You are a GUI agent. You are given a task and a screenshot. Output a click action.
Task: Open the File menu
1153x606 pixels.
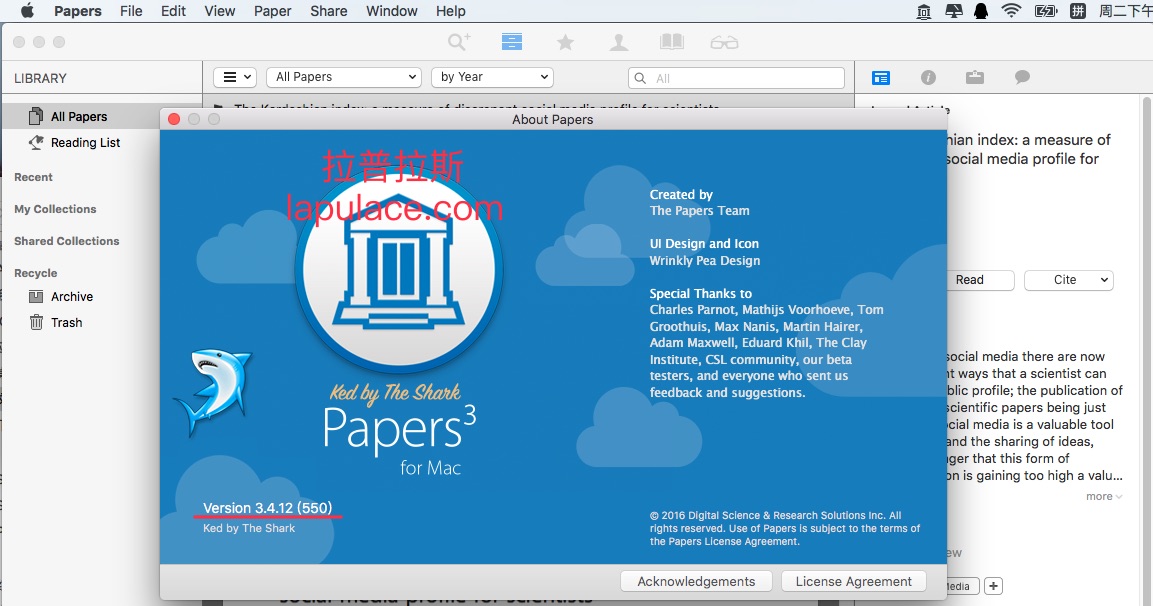tap(131, 11)
